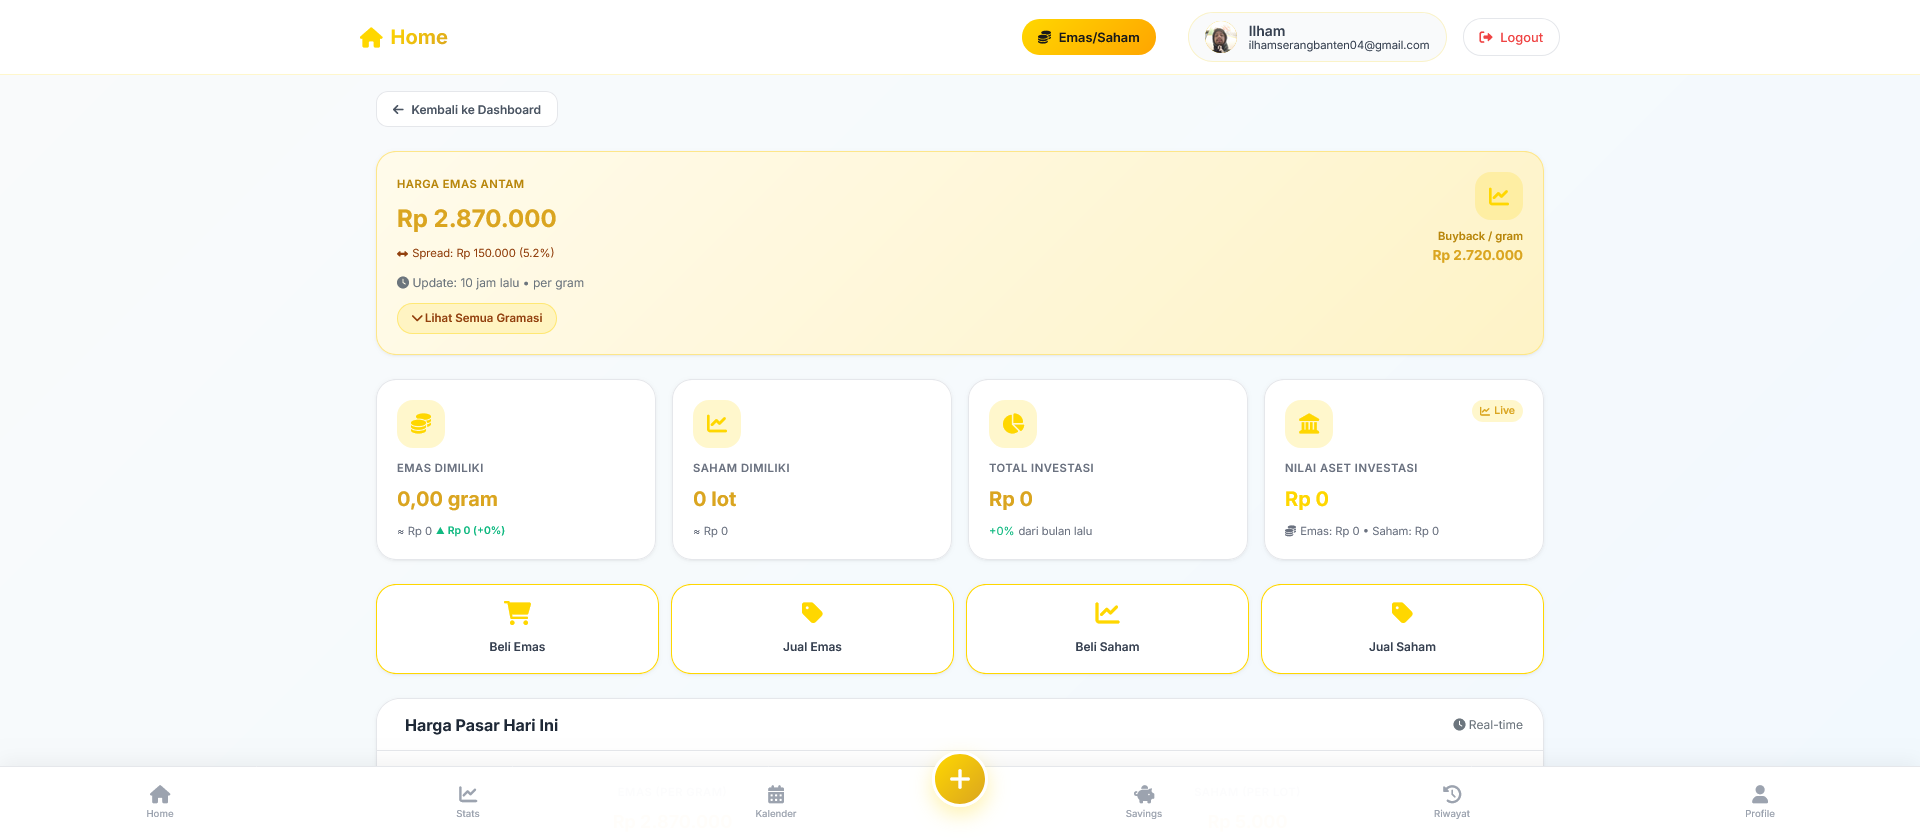Click the HARGA EMAS ANTAM label
1920x839 pixels.
[460, 184]
